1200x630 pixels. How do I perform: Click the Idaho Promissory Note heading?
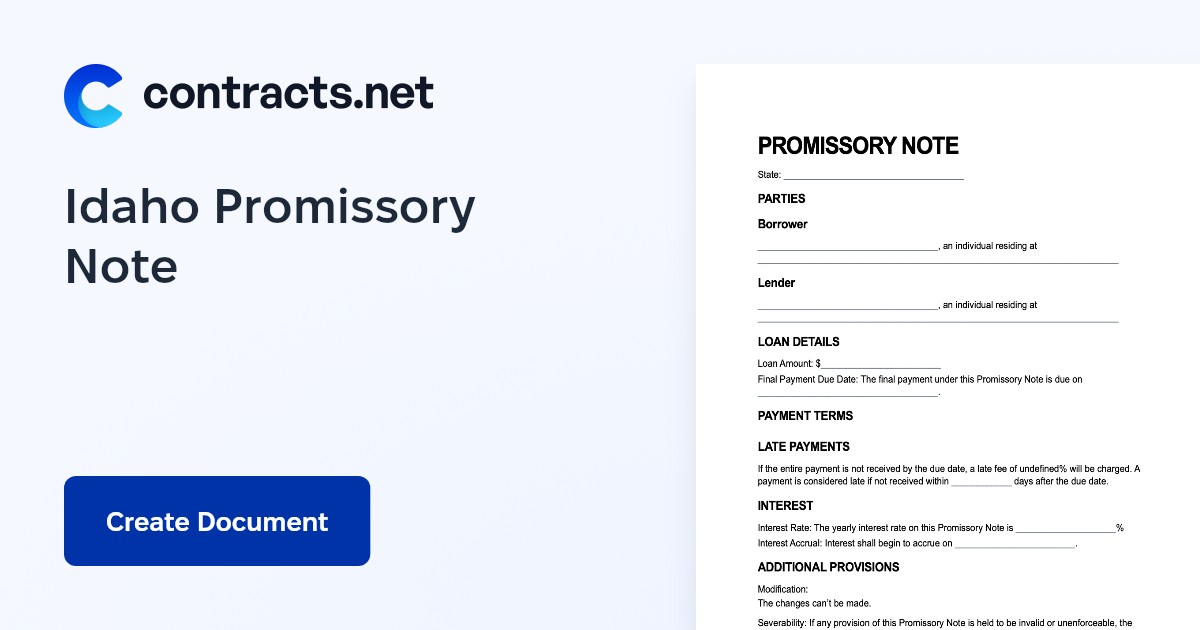pyautogui.click(x=270, y=237)
